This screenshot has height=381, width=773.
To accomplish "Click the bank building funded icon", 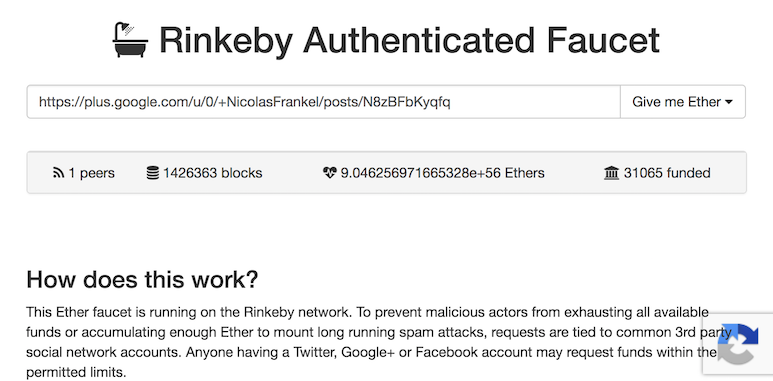I will [611, 173].
